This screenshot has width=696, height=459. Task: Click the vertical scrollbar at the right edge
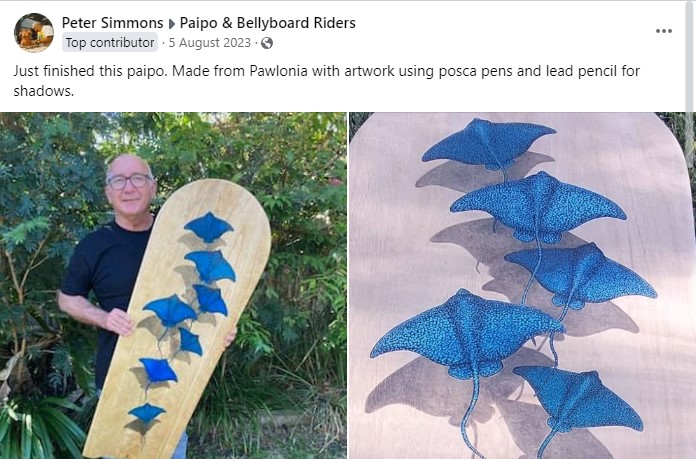690,57
